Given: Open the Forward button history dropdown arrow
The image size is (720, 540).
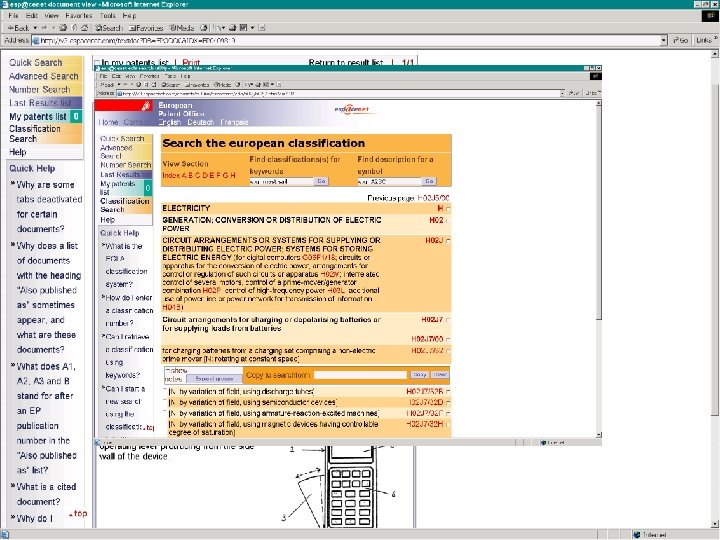Looking at the screenshot, I should point(53,28).
